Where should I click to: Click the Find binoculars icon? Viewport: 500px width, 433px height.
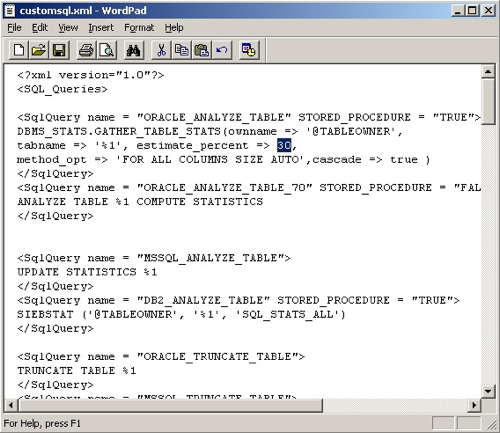coord(134,50)
